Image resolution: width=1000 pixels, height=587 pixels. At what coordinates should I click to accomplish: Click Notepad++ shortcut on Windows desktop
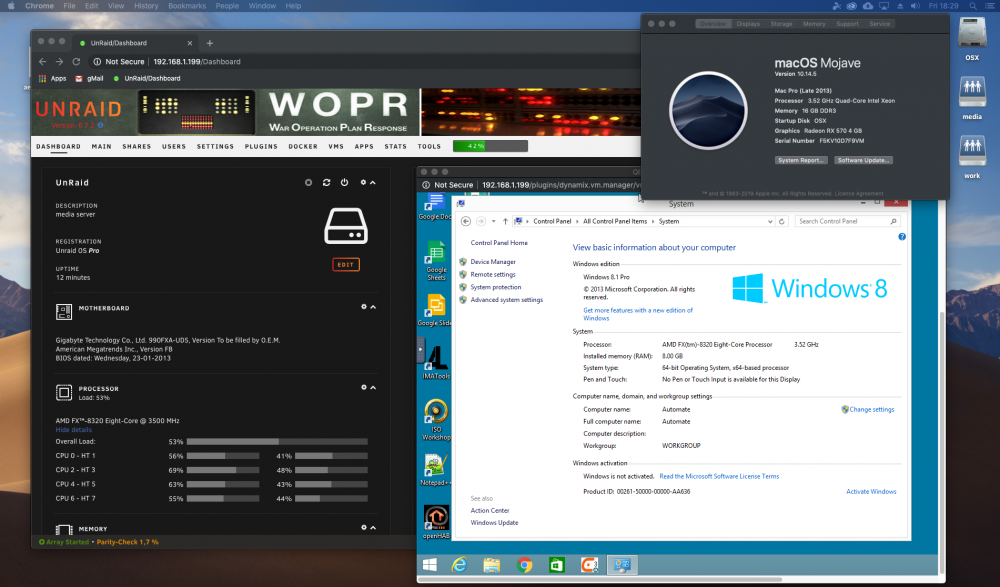(x=435, y=470)
